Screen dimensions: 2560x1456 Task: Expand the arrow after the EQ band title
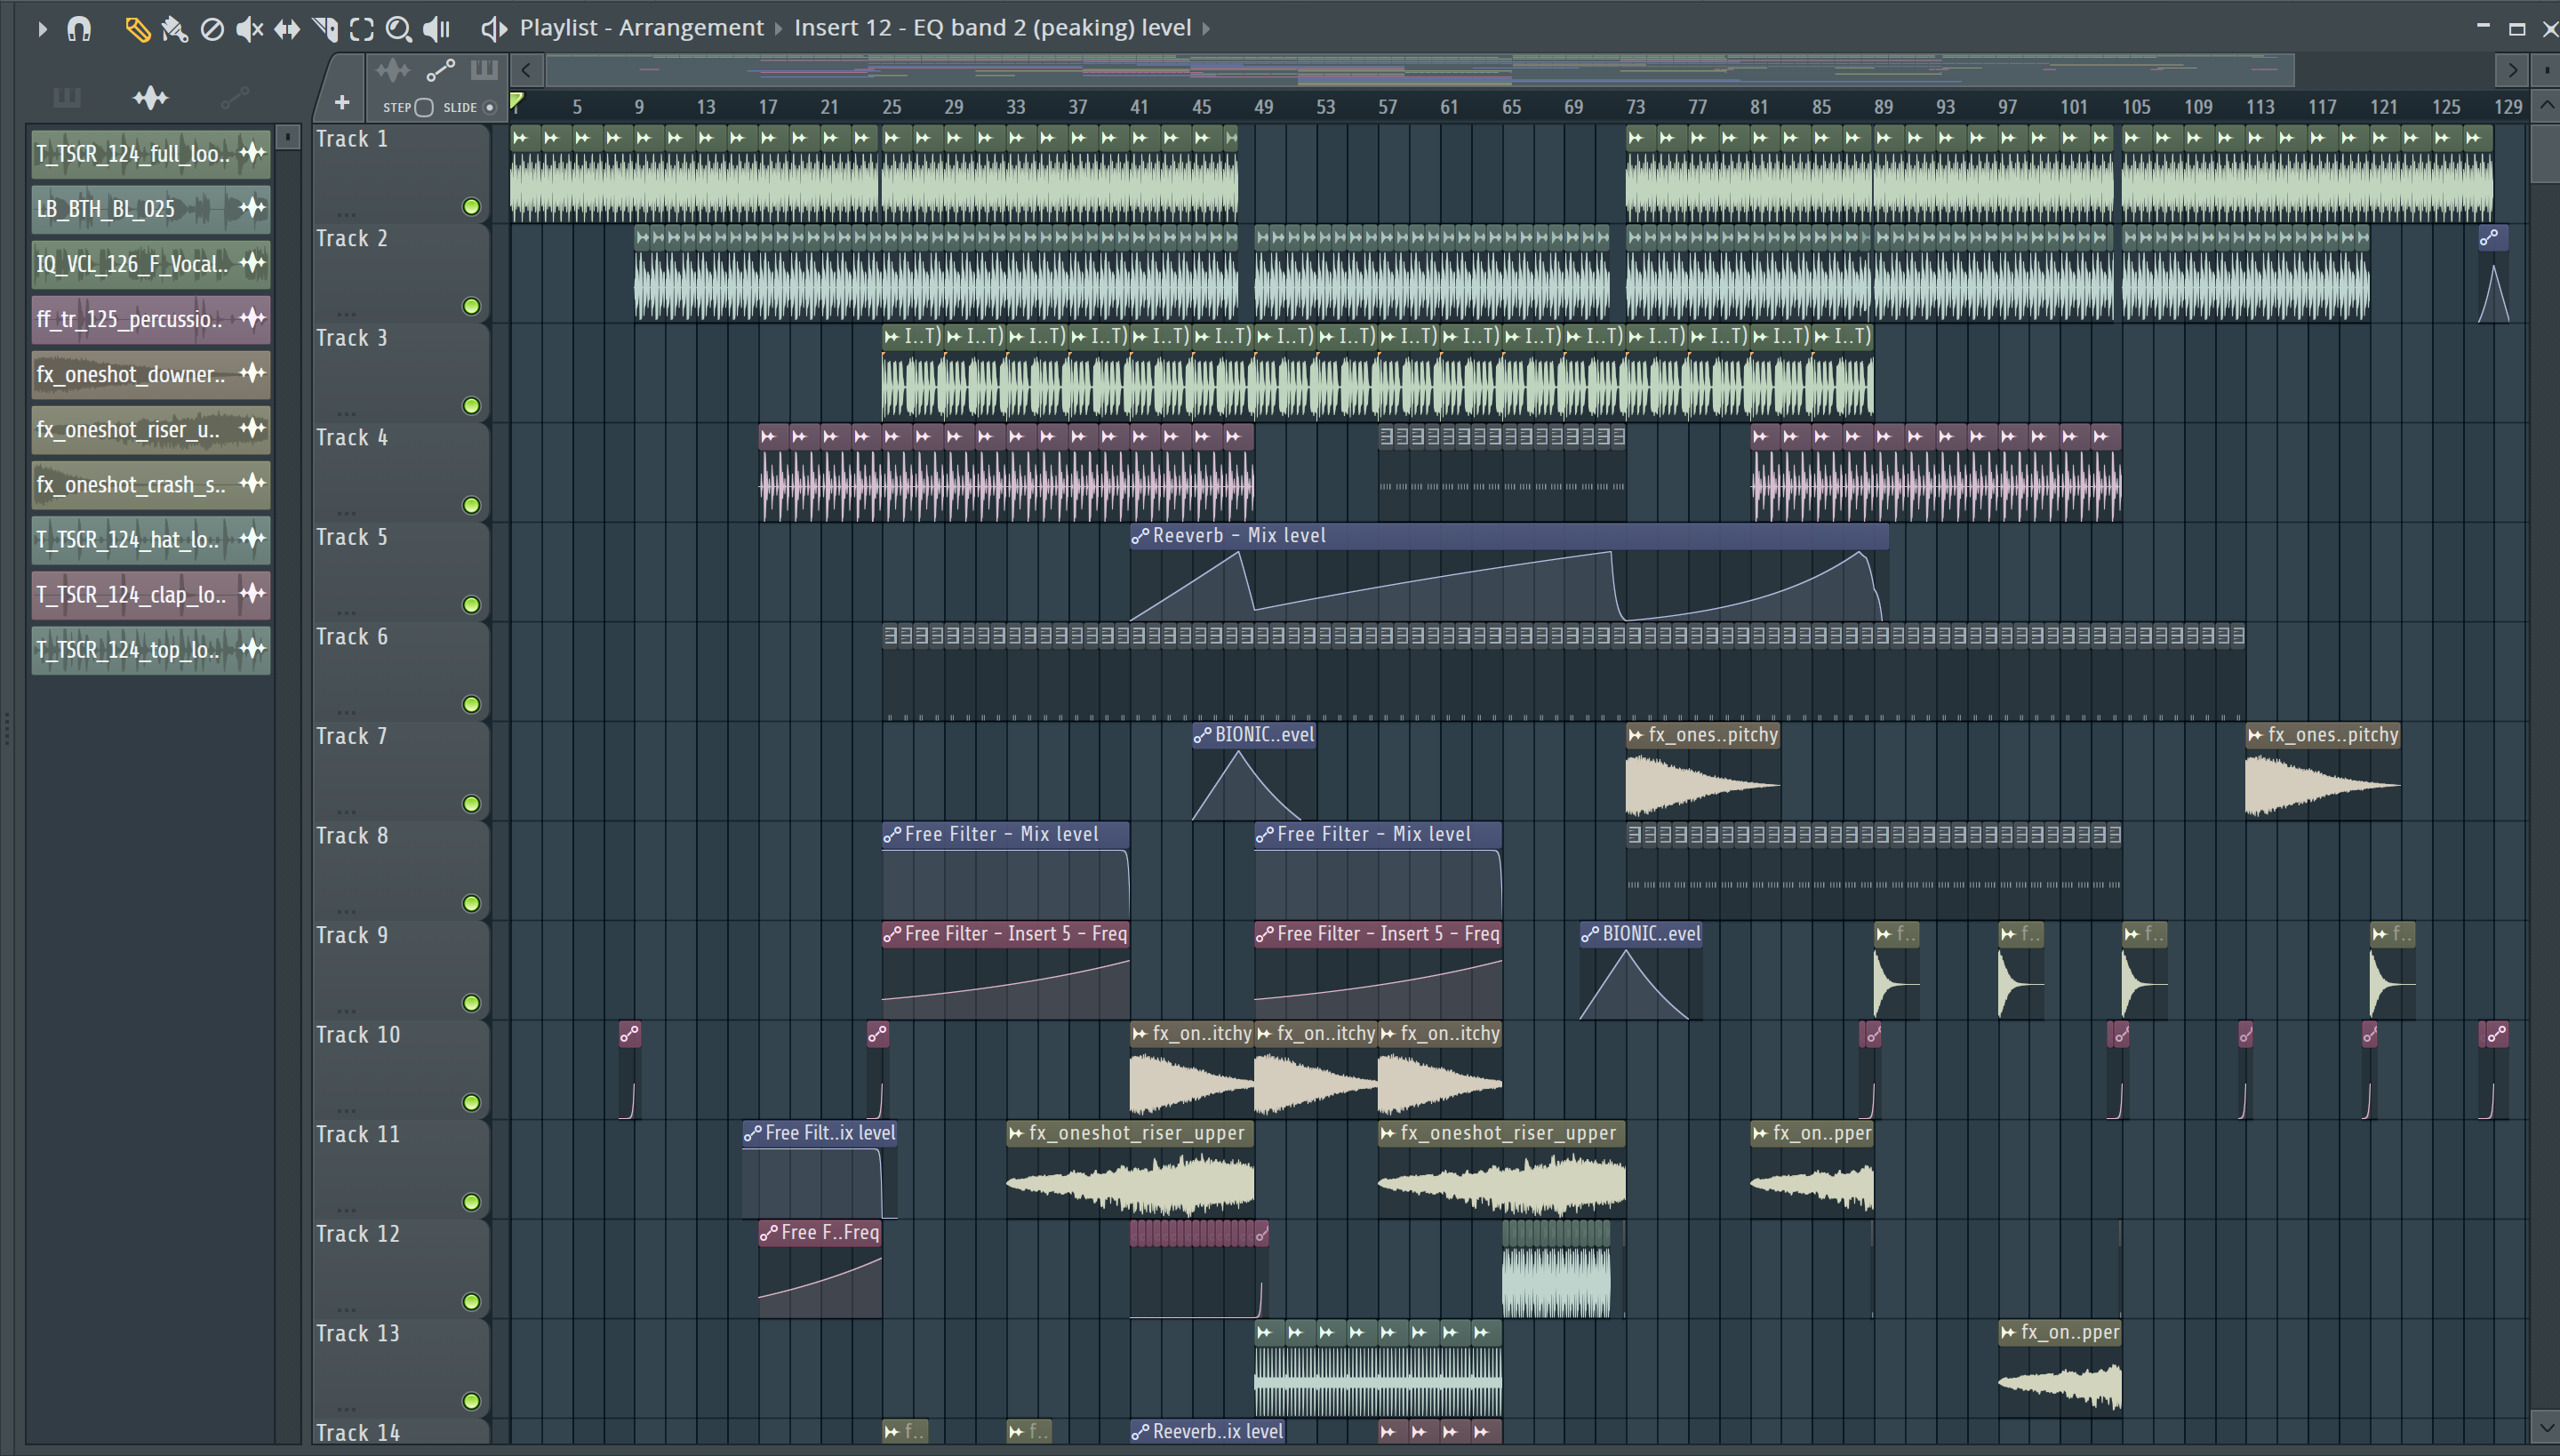coord(1206,28)
